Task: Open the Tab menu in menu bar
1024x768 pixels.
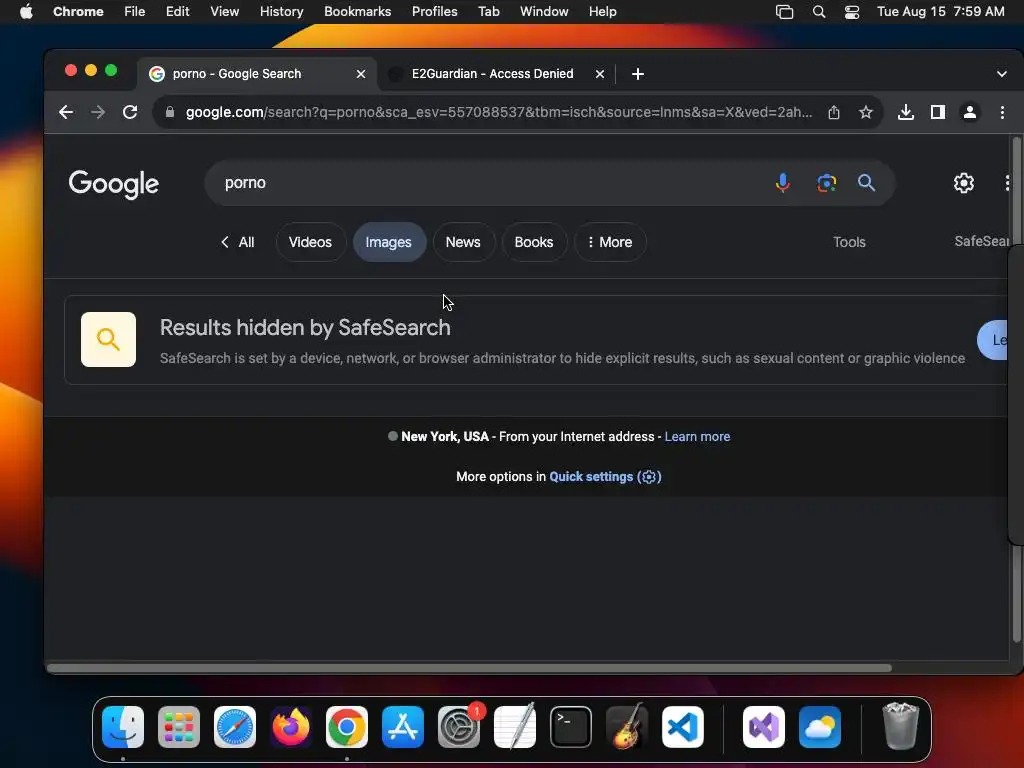Action: (488, 12)
